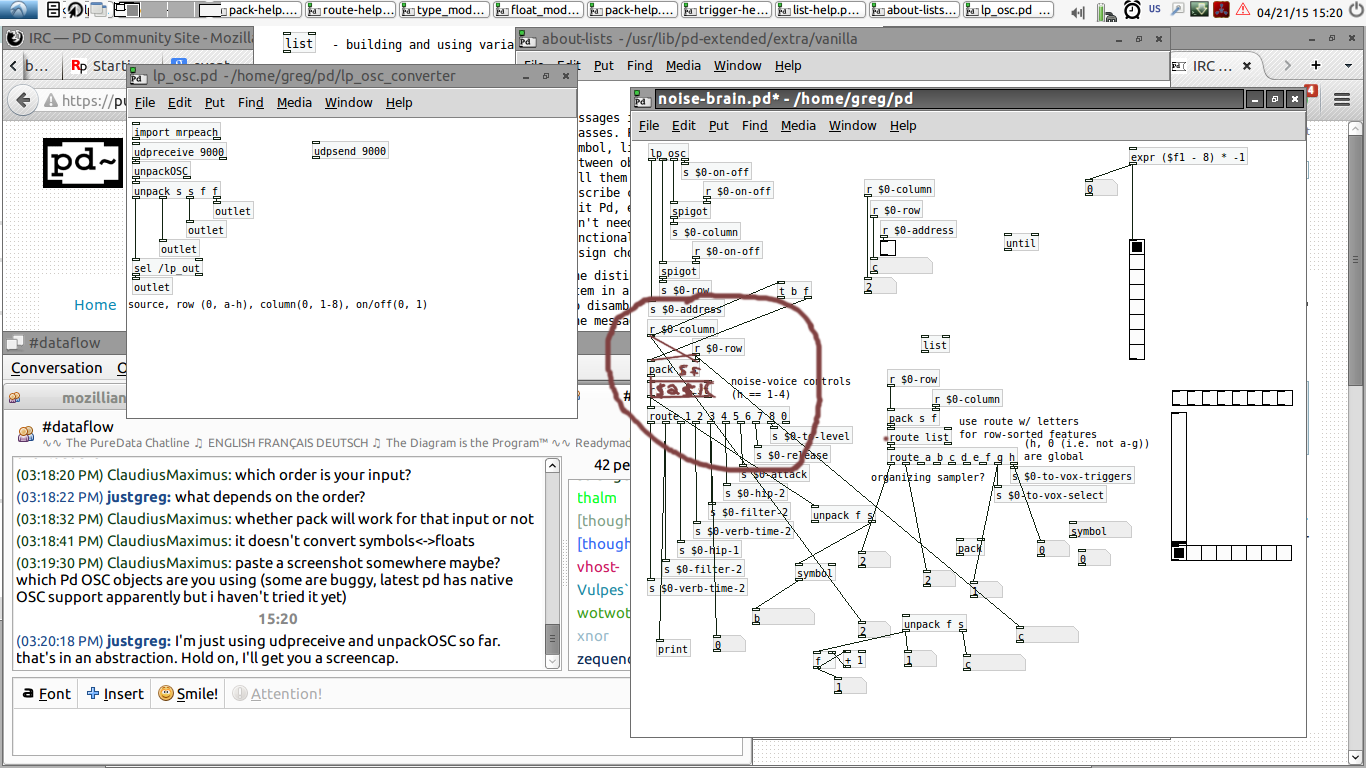
Task: Click number box connected to expr object
Action: pyautogui.click(x=1100, y=189)
